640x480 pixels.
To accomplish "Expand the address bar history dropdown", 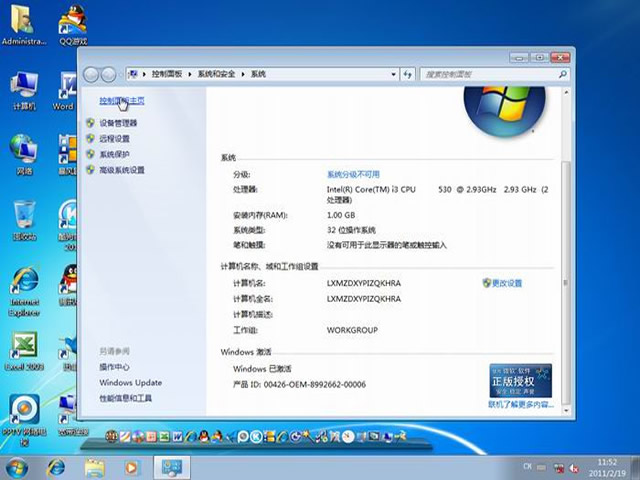I will 392,75.
